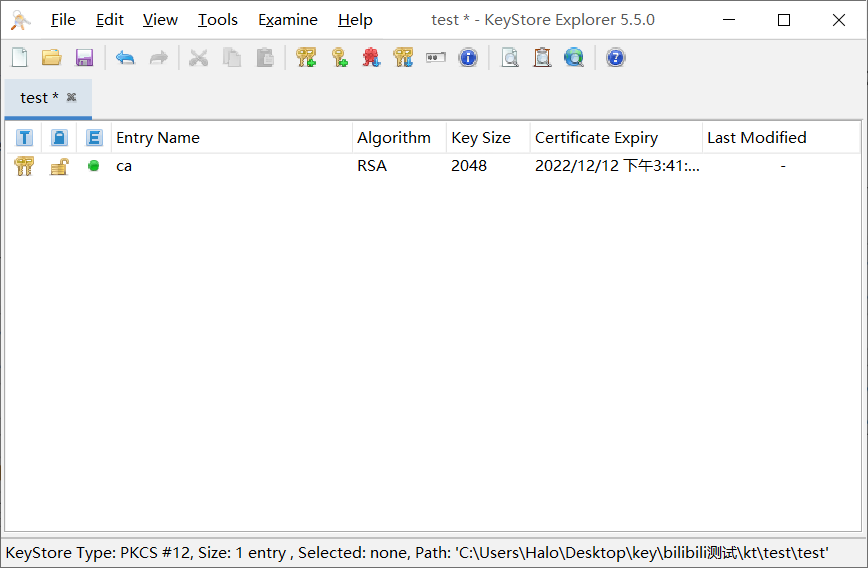Screen dimensions: 868x568
Task: Sort by the T entry type column header
Action: (x=24, y=137)
